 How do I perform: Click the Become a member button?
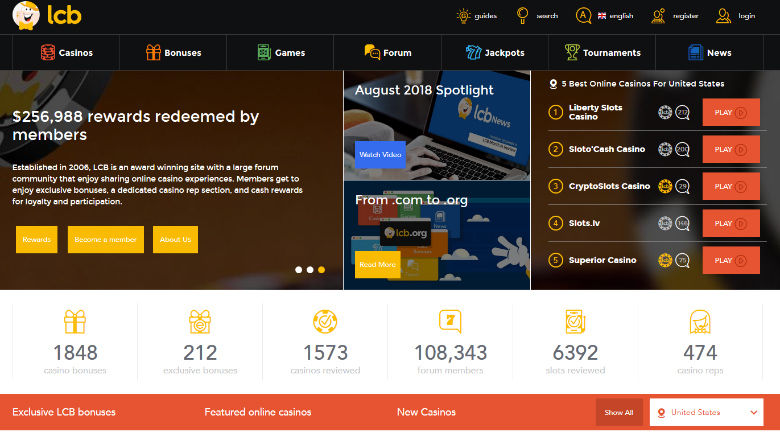tap(105, 240)
